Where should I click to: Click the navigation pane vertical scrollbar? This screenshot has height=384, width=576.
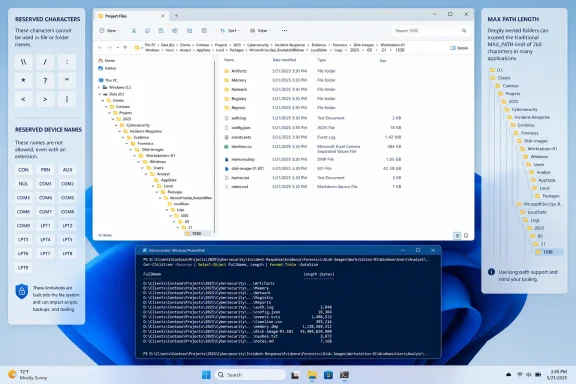(215, 147)
